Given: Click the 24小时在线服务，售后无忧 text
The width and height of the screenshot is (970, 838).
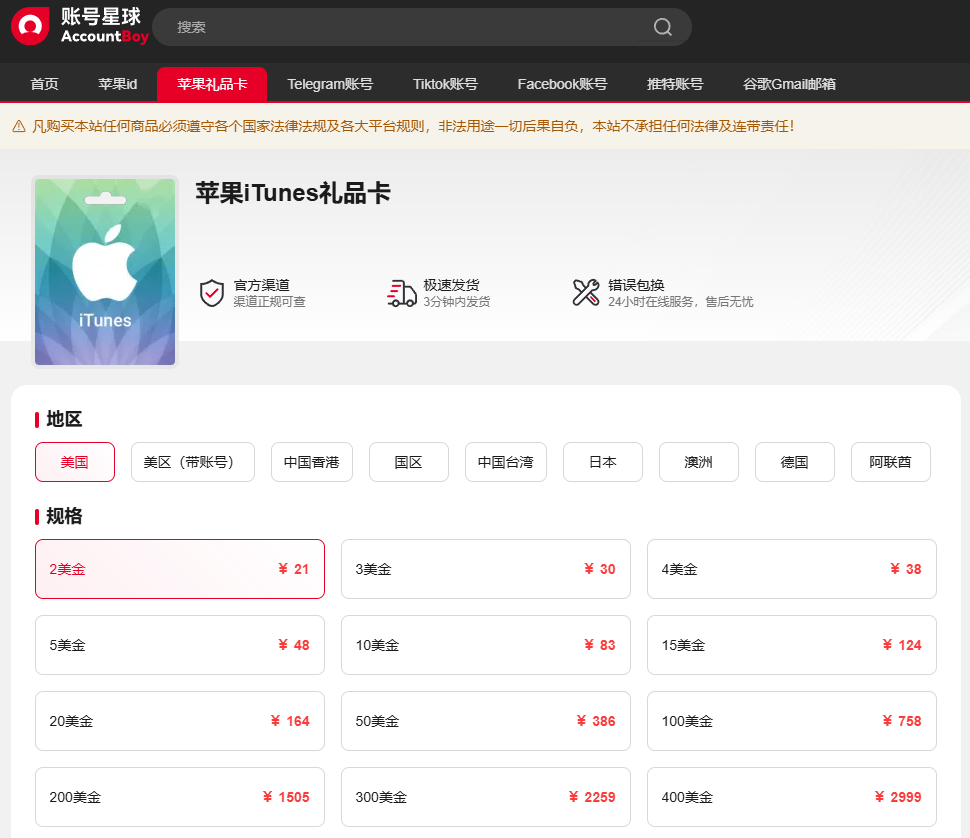Looking at the screenshot, I should pyautogui.click(x=680, y=302).
